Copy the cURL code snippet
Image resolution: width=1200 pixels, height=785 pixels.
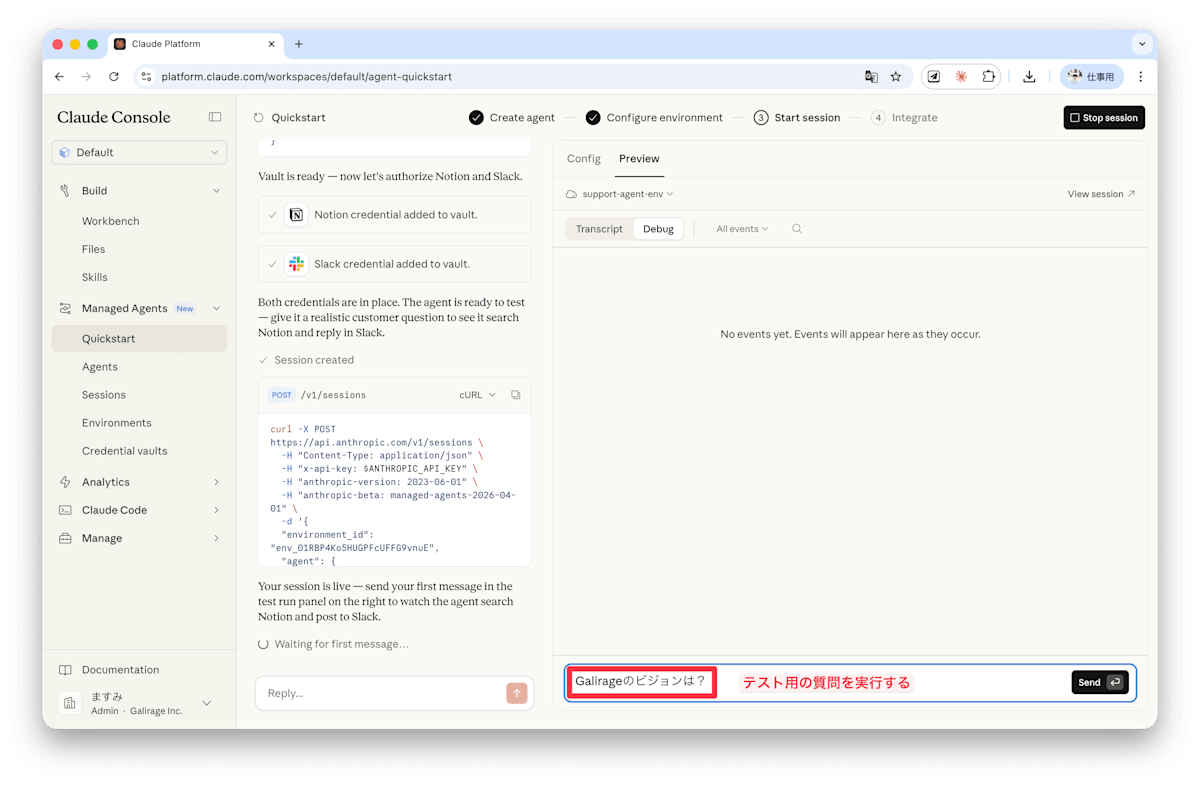coord(516,395)
